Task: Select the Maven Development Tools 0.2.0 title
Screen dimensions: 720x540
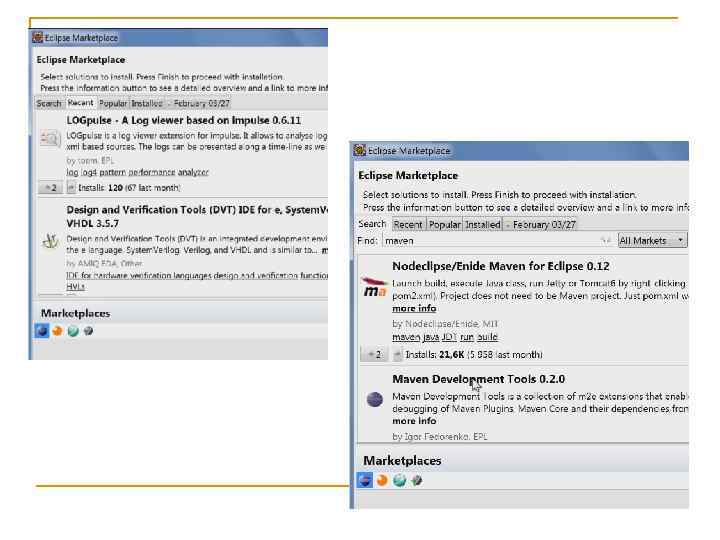Action: pos(478,379)
